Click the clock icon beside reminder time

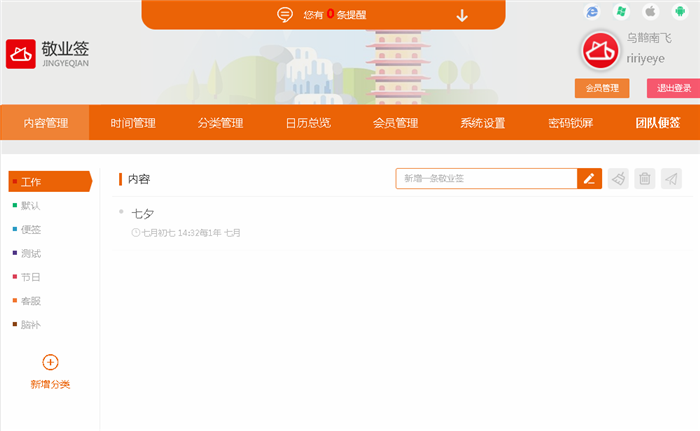pyautogui.click(x=136, y=232)
